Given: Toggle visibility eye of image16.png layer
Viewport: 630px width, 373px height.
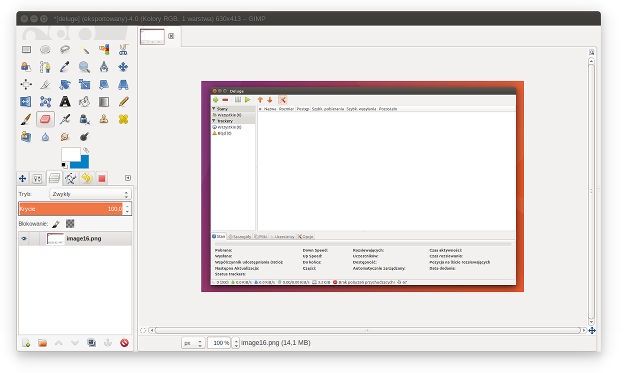Looking at the screenshot, I should (x=24, y=238).
